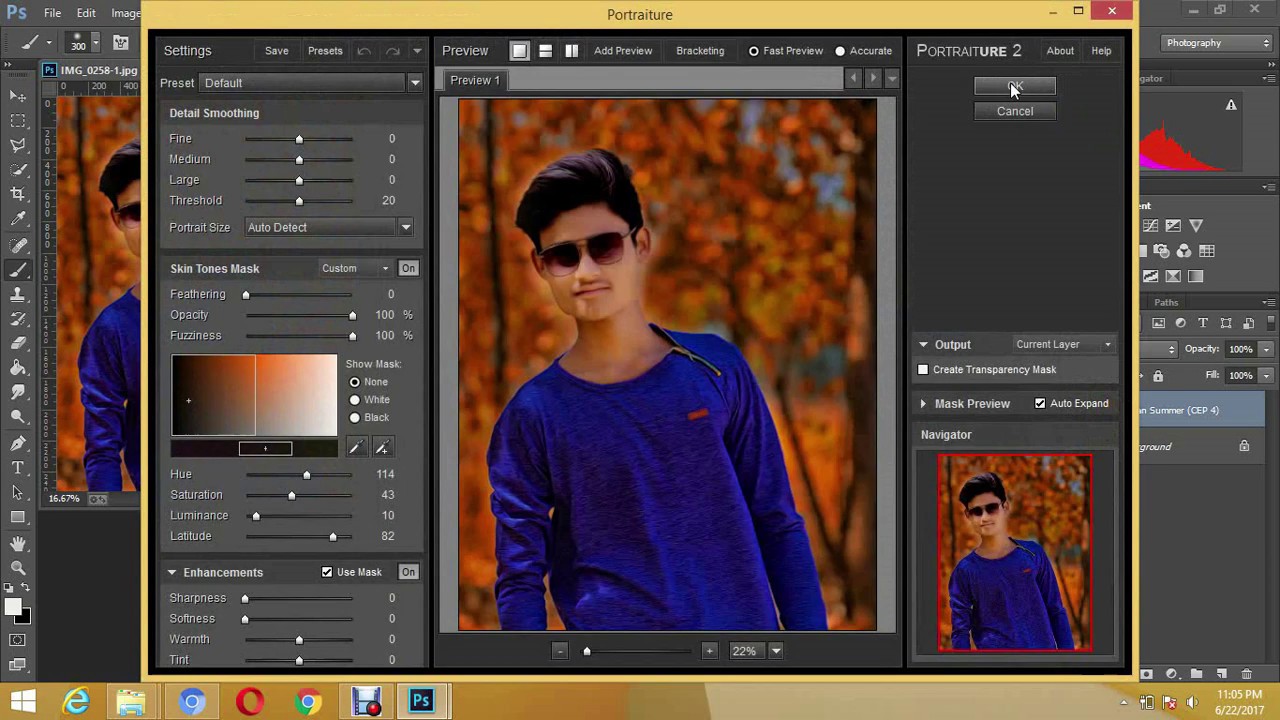Open the Output Current Layer dropdown
1280x720 pixels.
click(1063, 344)
